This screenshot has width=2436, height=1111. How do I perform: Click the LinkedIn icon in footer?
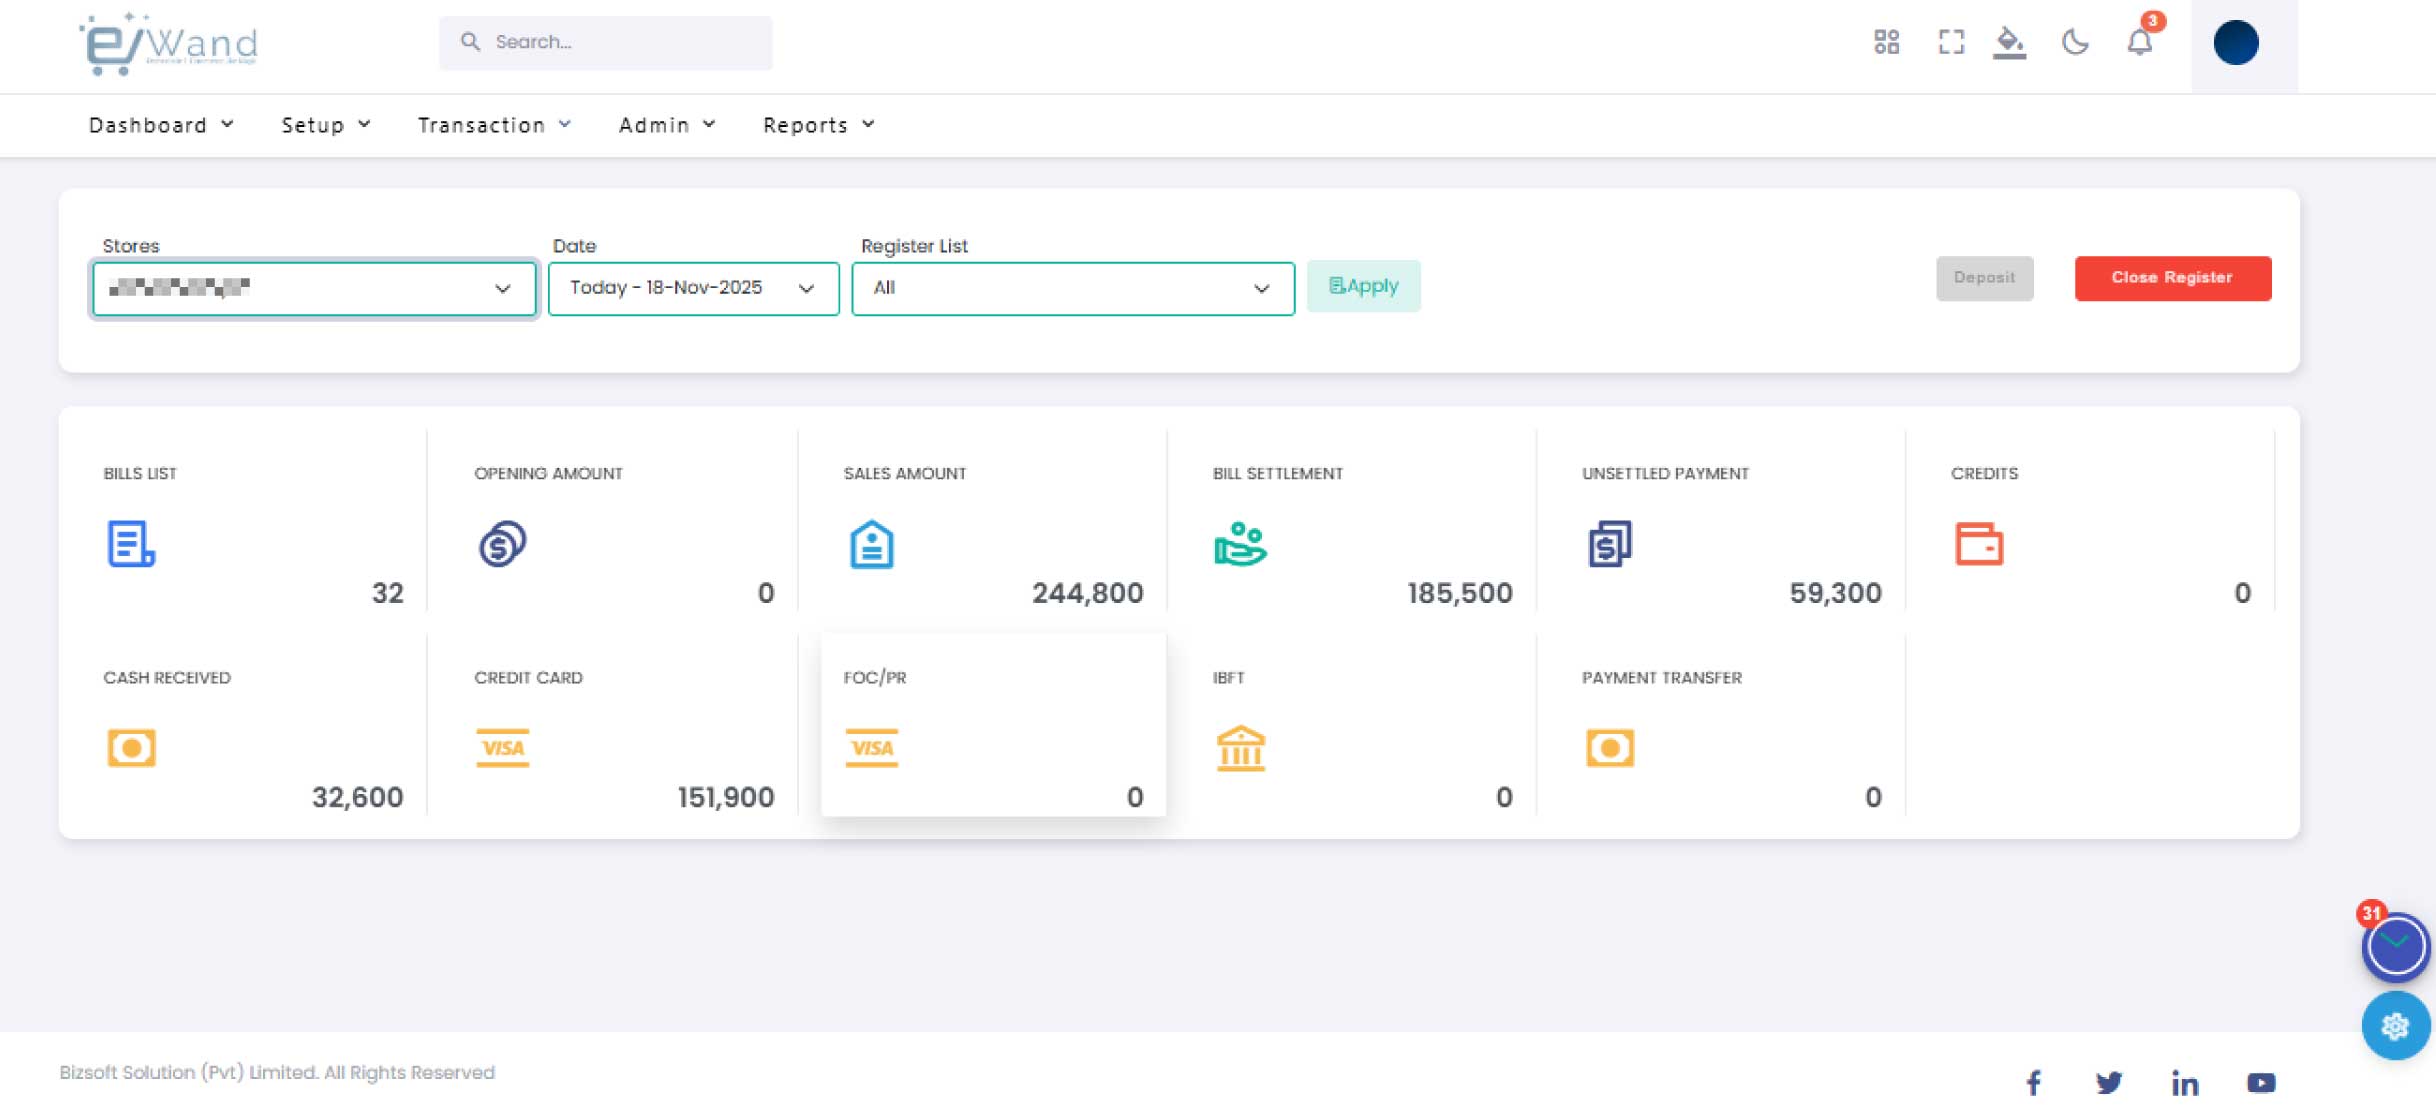[2186, 1082]
